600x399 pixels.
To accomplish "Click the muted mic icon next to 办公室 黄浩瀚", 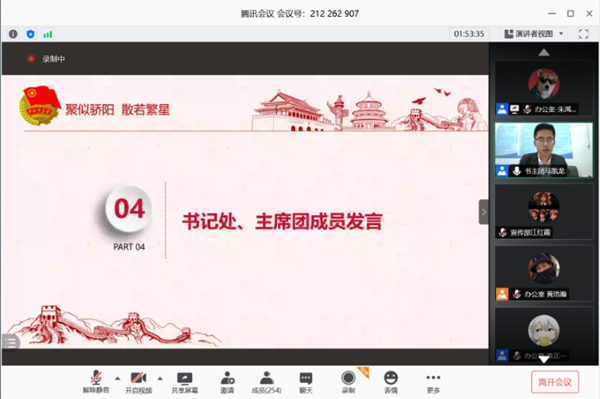I will tap(517, 294).
